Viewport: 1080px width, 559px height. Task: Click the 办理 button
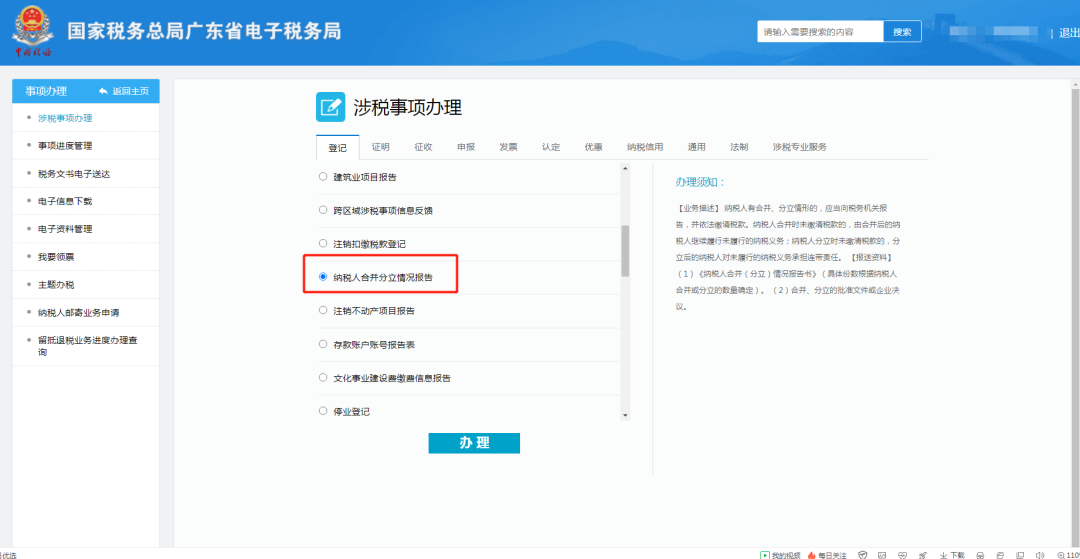pyautogui.click(x=474, y=443)
